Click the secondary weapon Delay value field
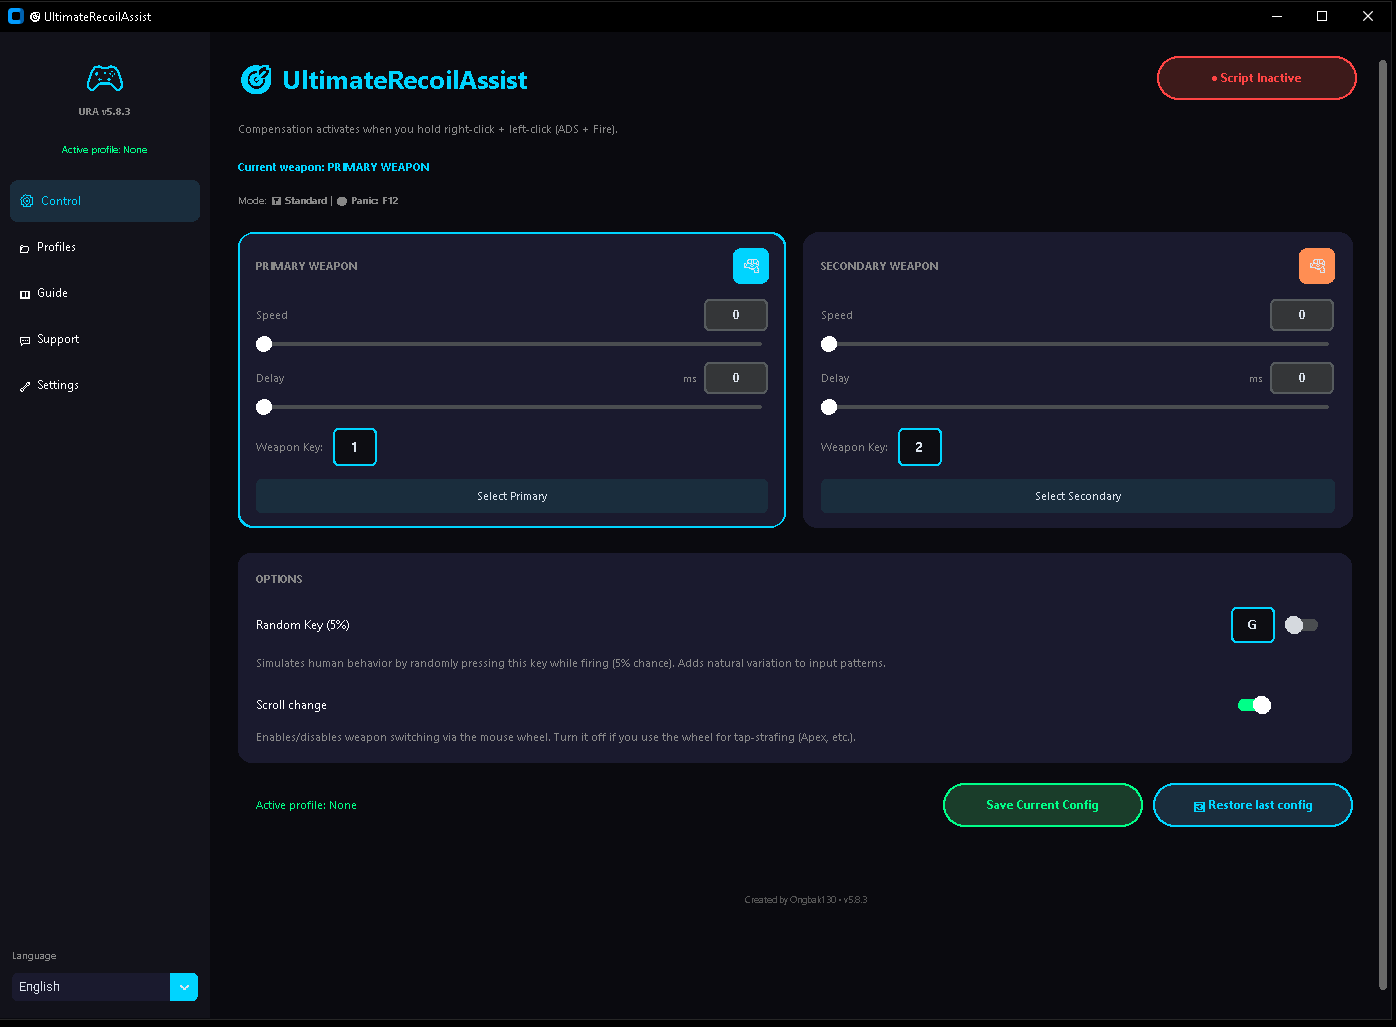This screenshot has height=1027, width=1396. pos(1302,378)
